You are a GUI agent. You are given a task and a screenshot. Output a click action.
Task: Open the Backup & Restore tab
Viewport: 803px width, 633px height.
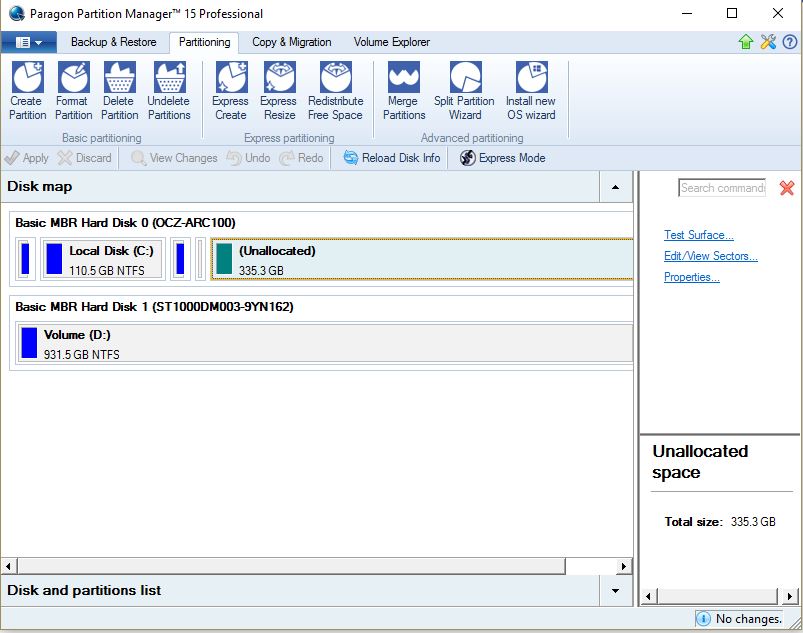pyautogui.click(x=114, y=42)
